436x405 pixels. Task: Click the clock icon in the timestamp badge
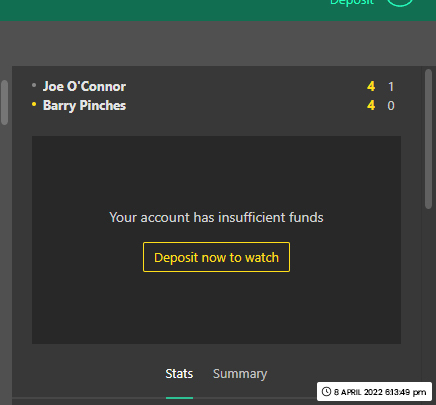point(326,392)
